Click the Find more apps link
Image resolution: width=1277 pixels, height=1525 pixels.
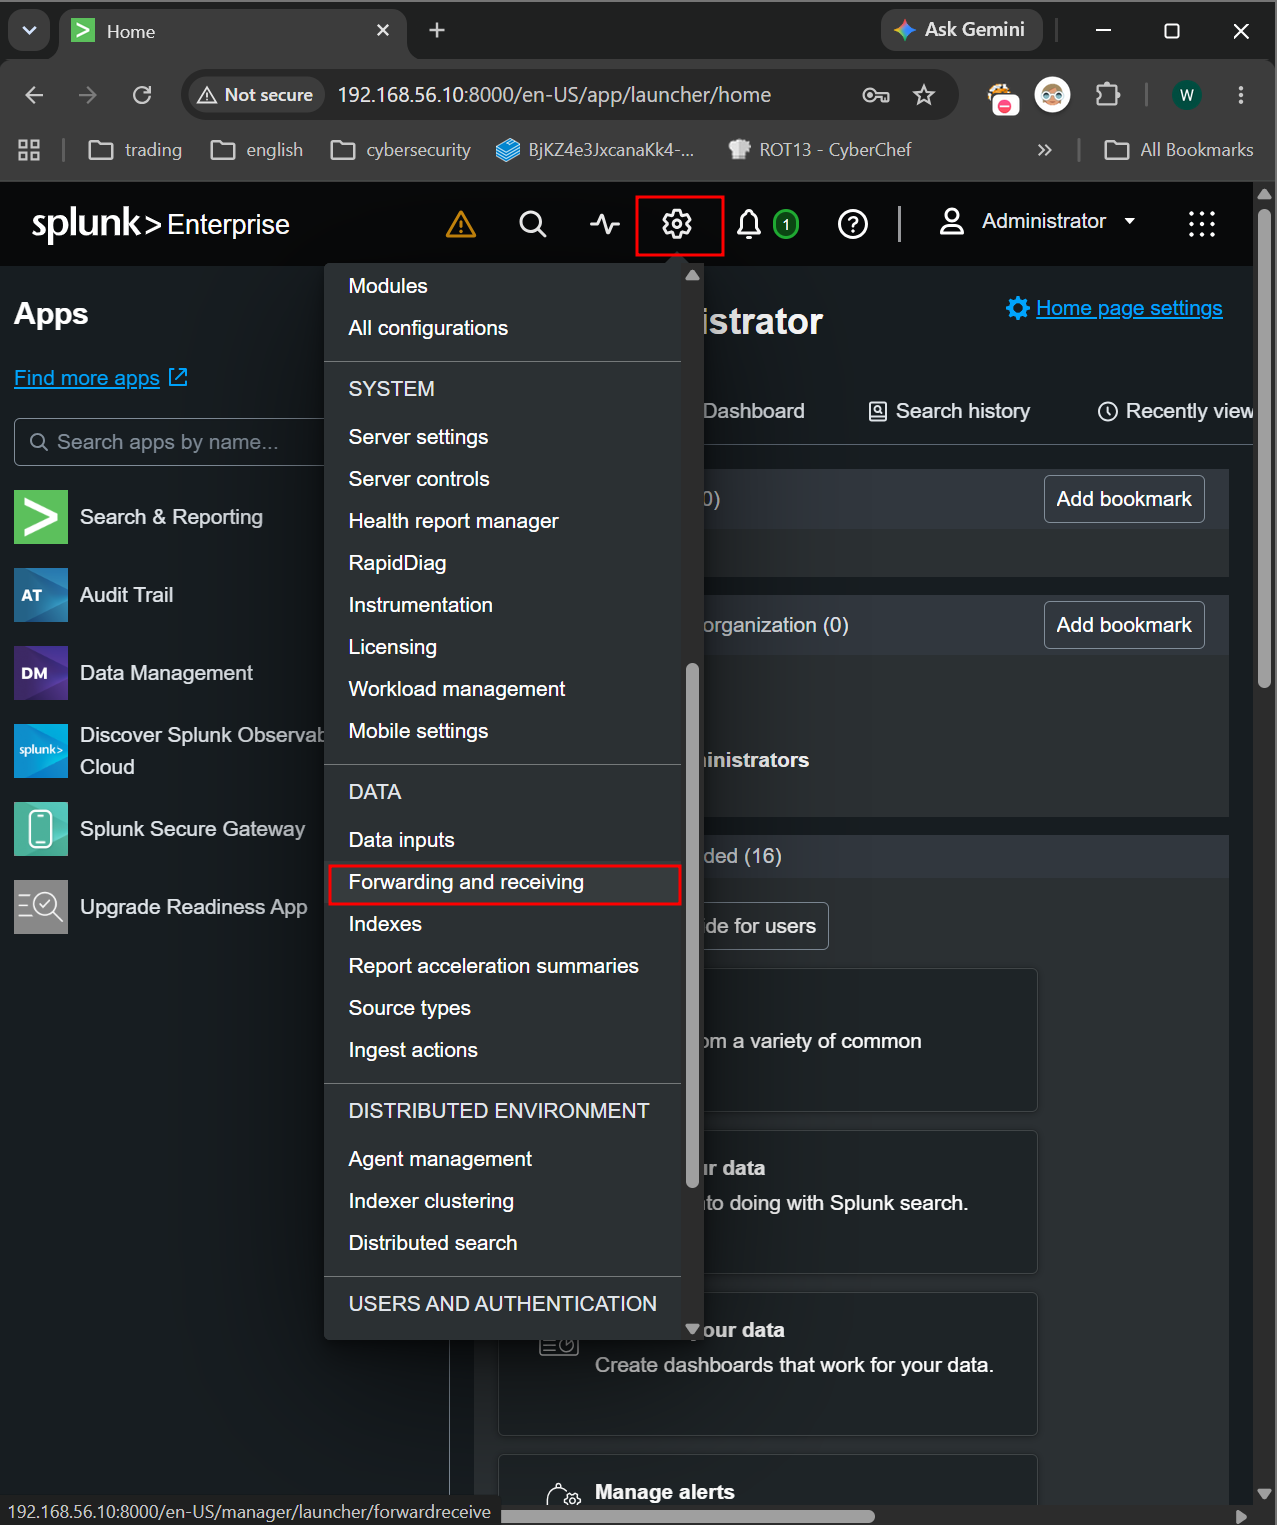tap(101, 378)
